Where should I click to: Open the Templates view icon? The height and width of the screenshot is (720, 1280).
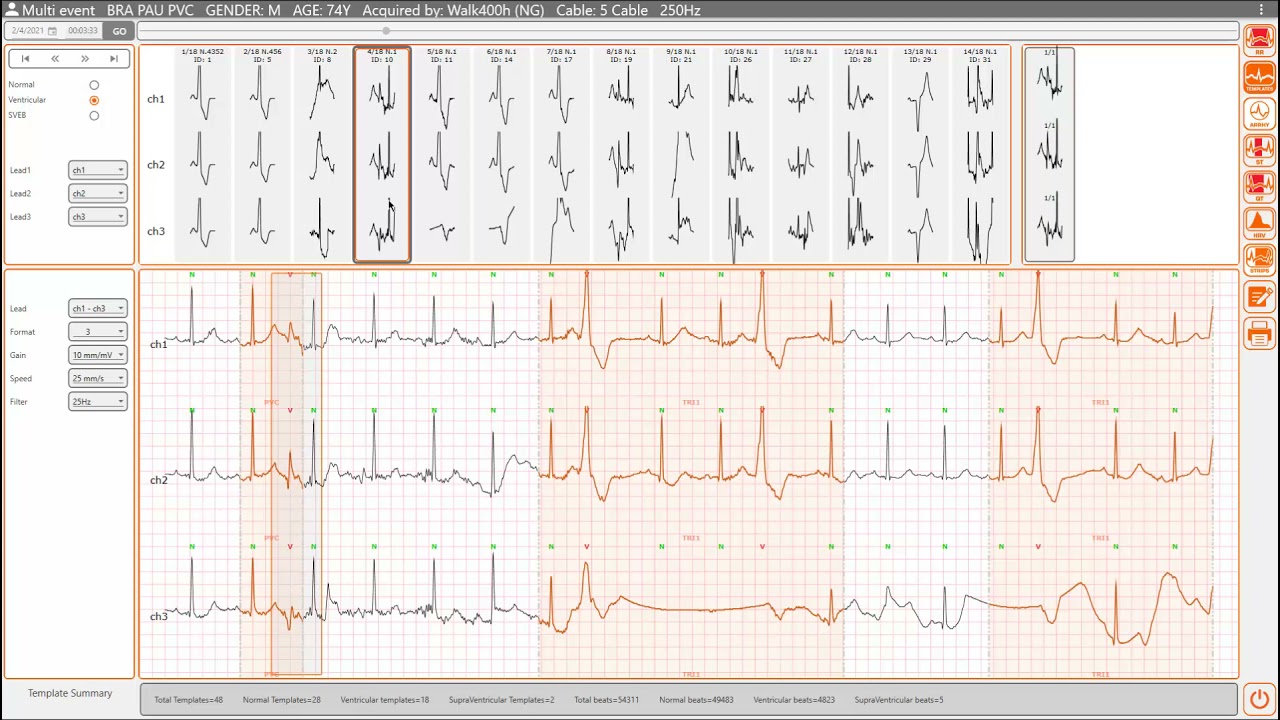click(x=1259, y=77)
